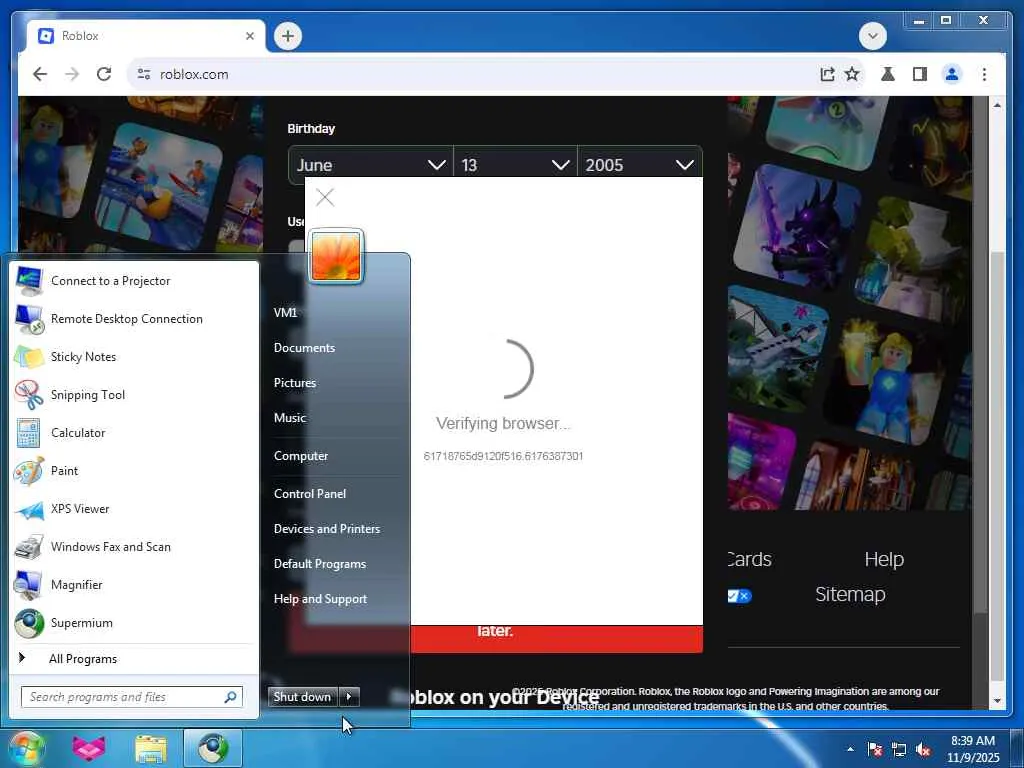Close the Verifying browser dialog
The height and width of the screenshot is (768, 1024).
pos(325,197)
